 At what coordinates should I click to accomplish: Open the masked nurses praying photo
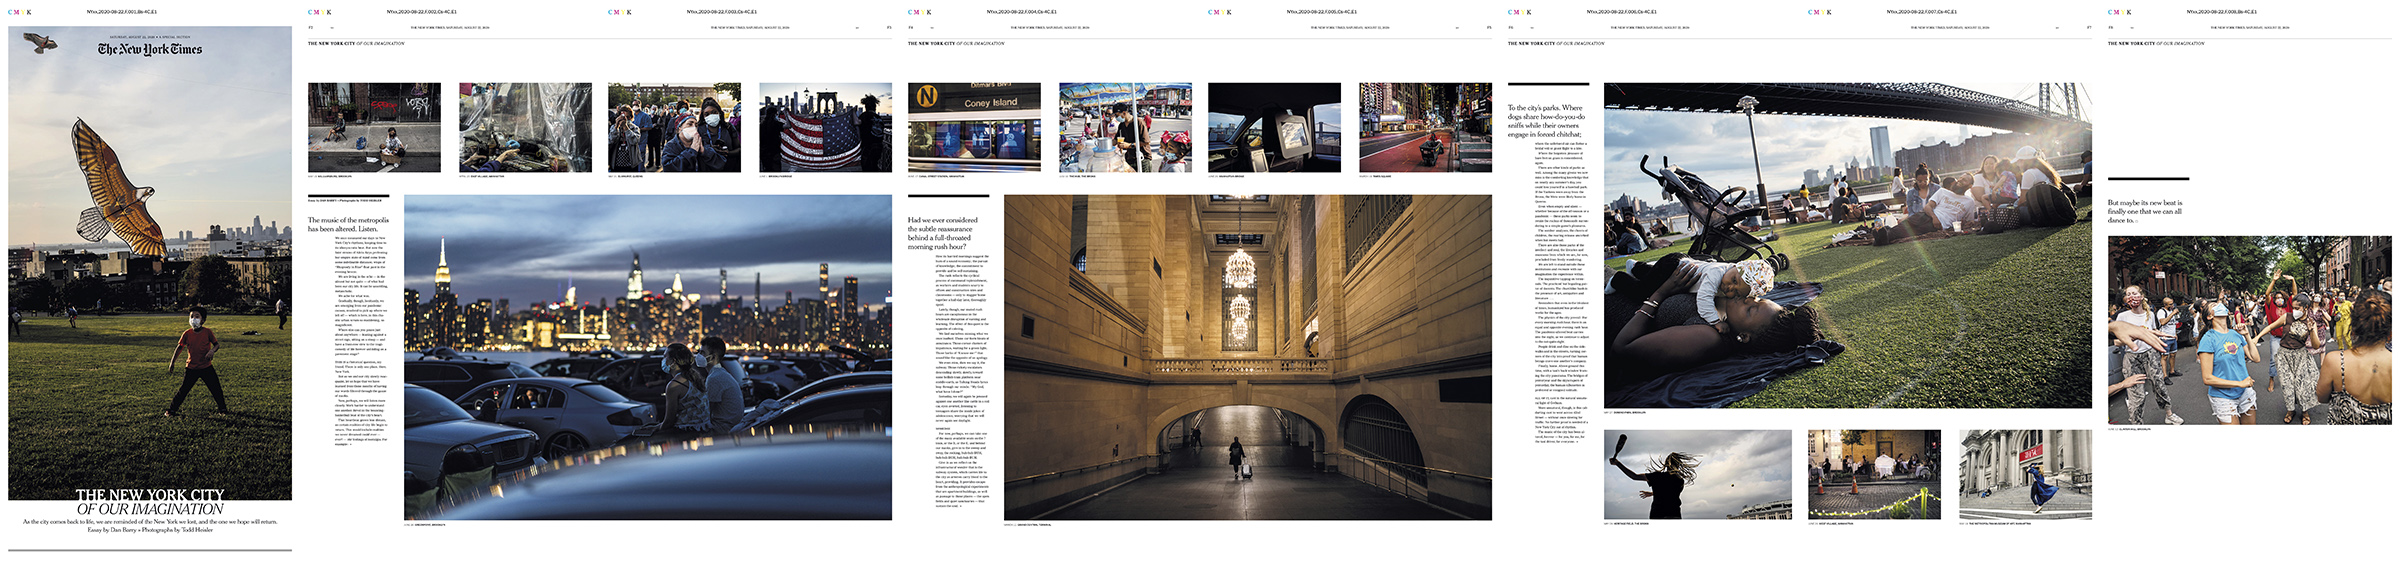pyautogui.click(x=675, y=127)
